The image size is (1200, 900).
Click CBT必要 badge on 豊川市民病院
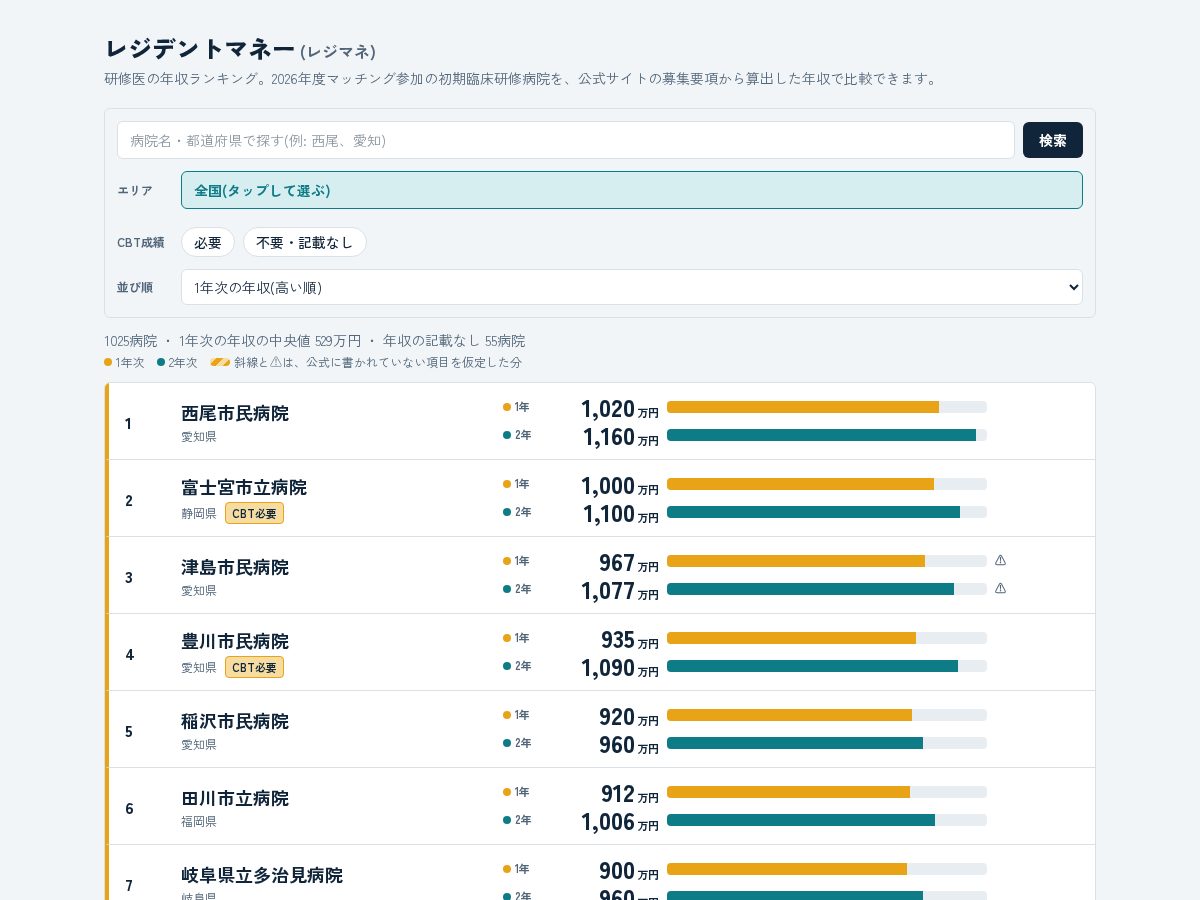coord(254,667)
